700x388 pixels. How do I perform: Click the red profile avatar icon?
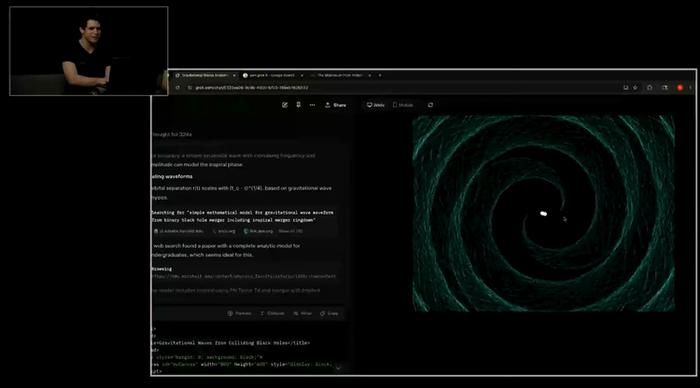[680, 88]
